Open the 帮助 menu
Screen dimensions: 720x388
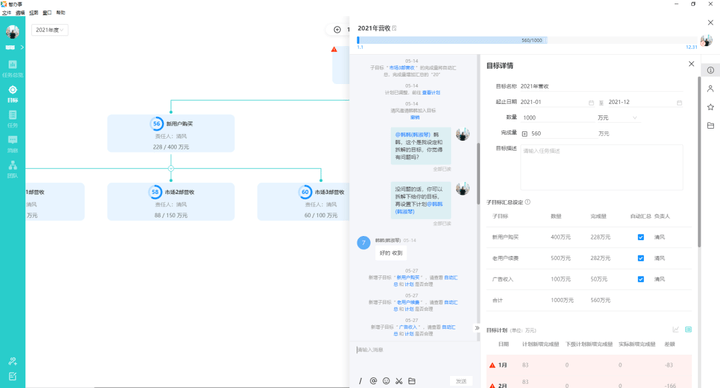click(x=61, y=13)
